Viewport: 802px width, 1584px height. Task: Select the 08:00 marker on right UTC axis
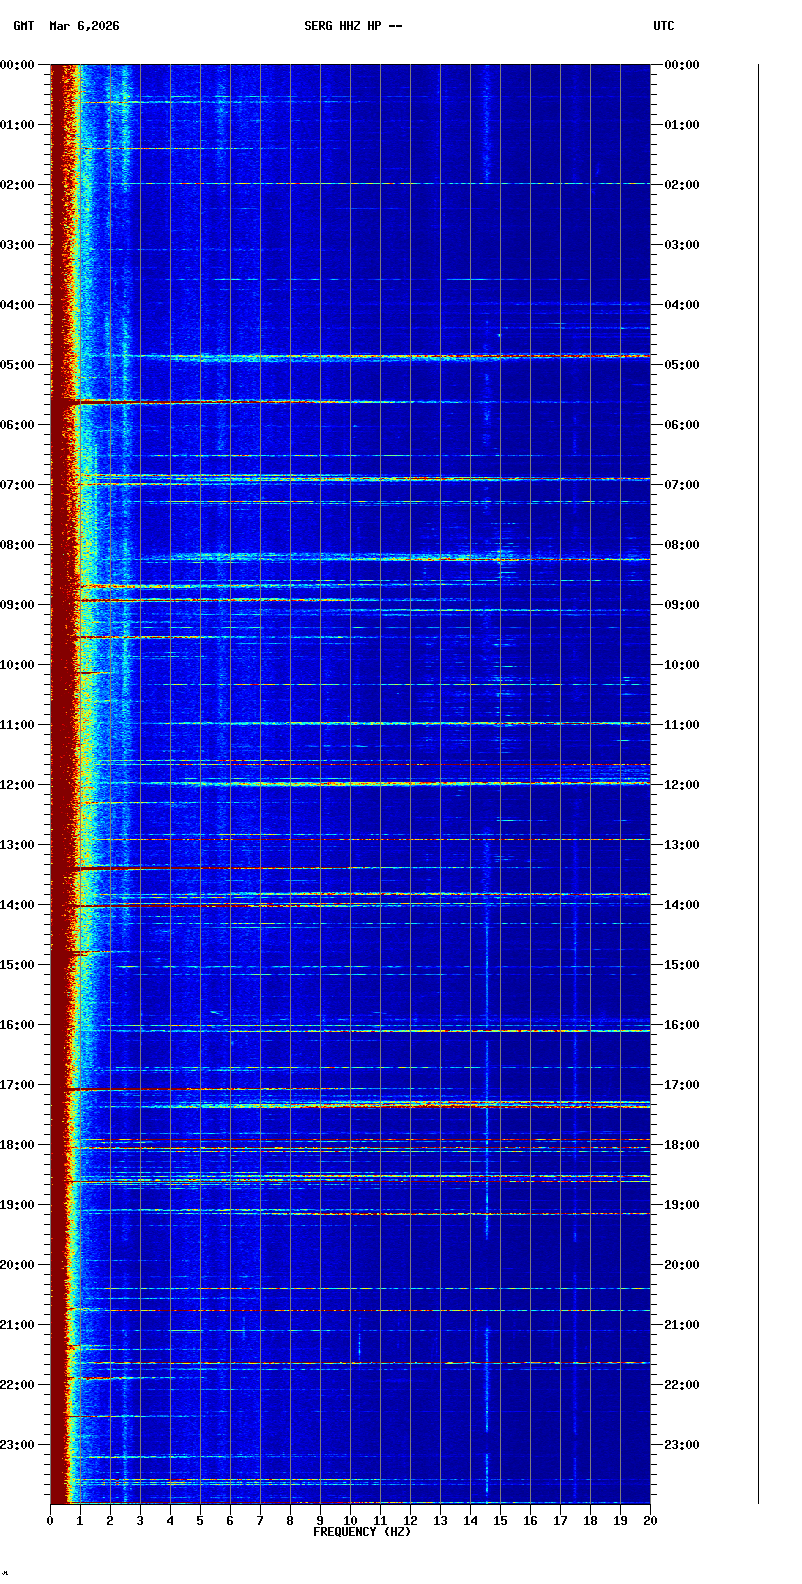tap(682, 545)
